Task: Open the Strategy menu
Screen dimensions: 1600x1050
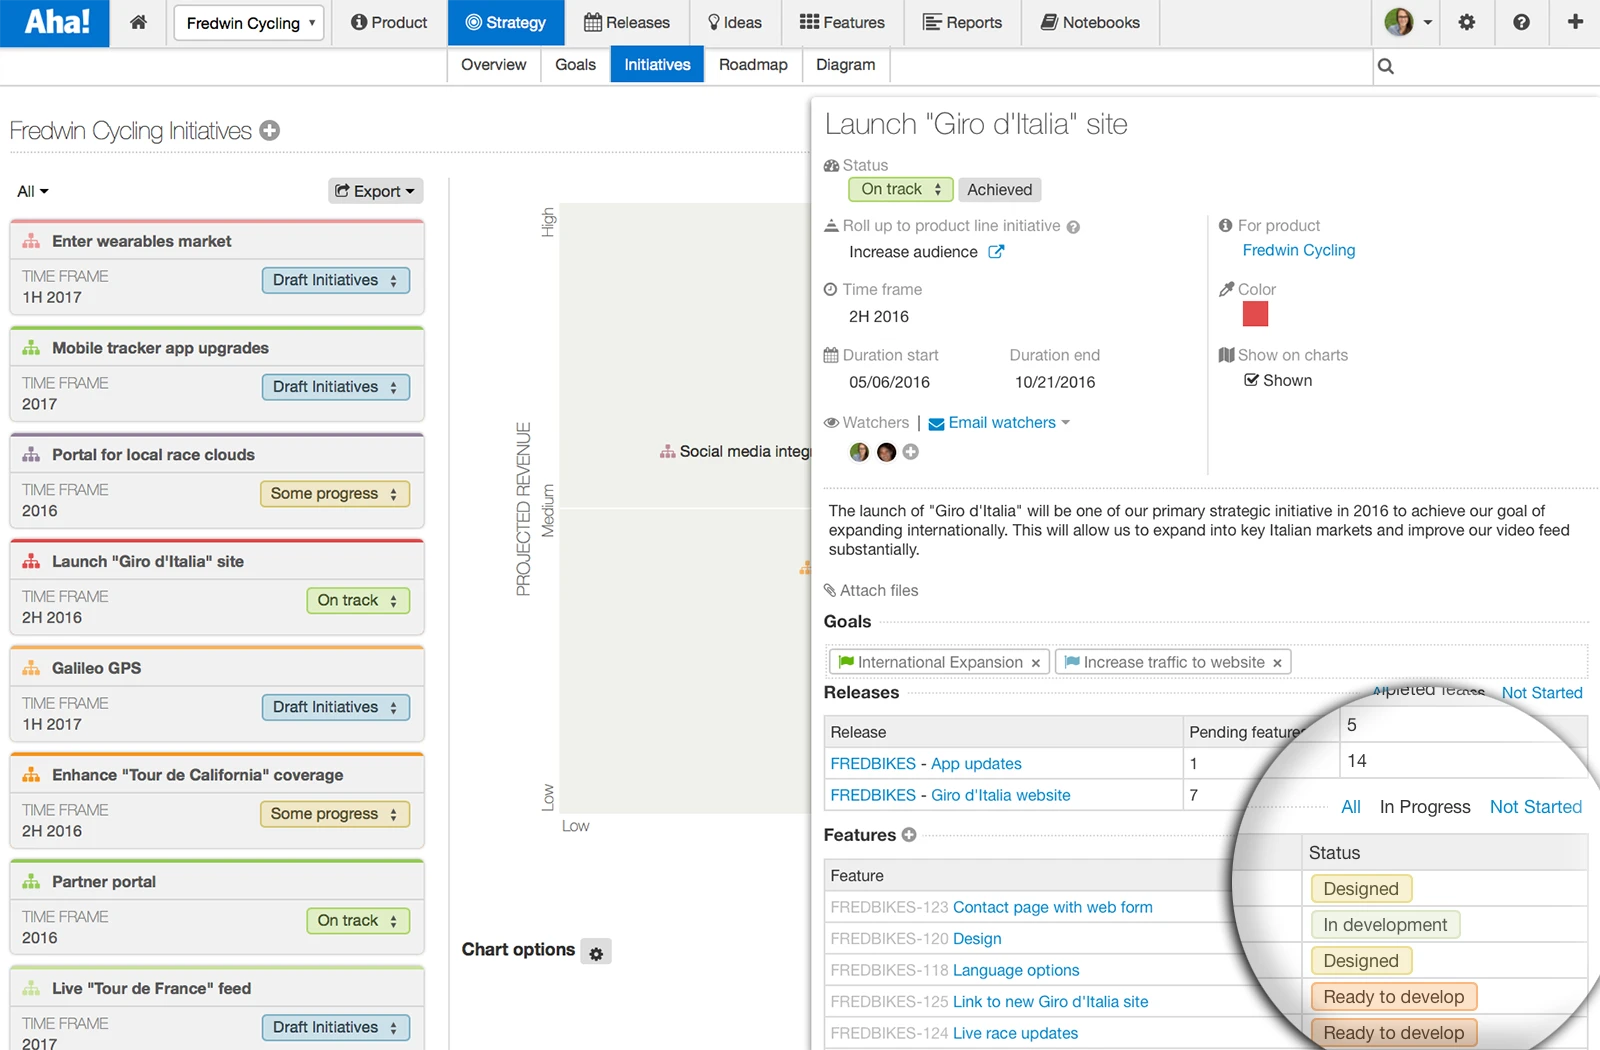Action: [x=506, y=22]
